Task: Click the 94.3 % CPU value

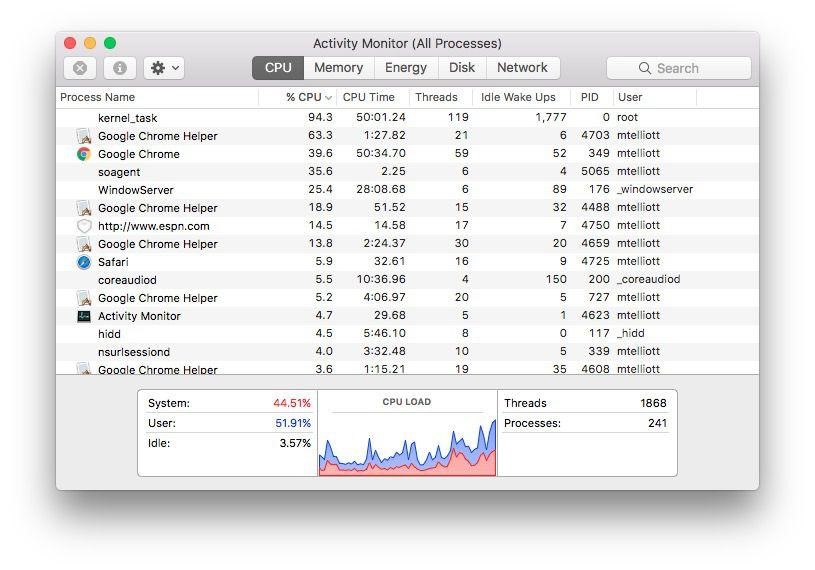Action: tap(320, 117)
